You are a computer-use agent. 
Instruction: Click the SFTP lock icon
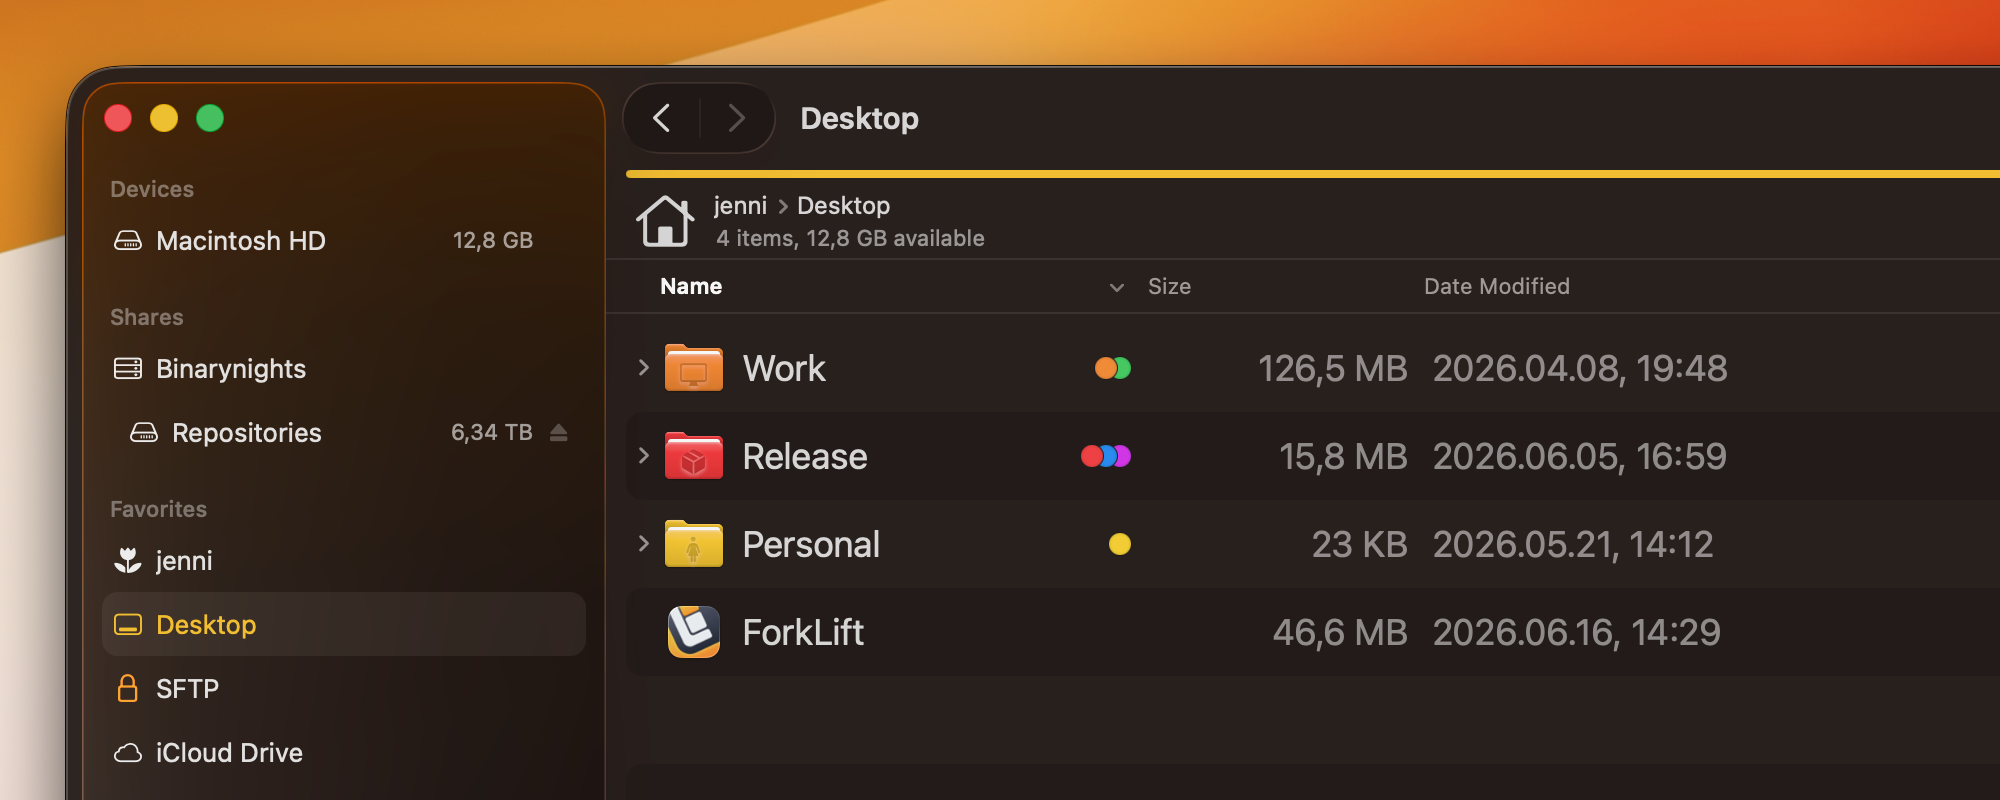[128, 689]
